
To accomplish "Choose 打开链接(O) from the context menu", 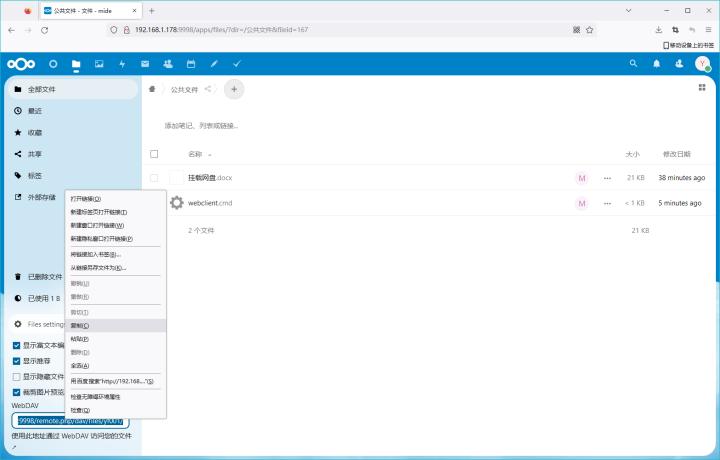I will (x=116, y=199).
